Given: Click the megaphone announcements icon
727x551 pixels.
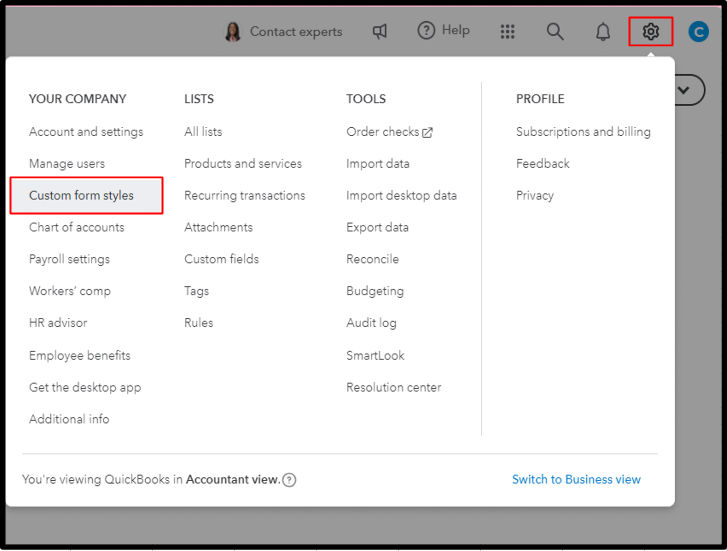Looking at the screenshot, I should point(380,32).
